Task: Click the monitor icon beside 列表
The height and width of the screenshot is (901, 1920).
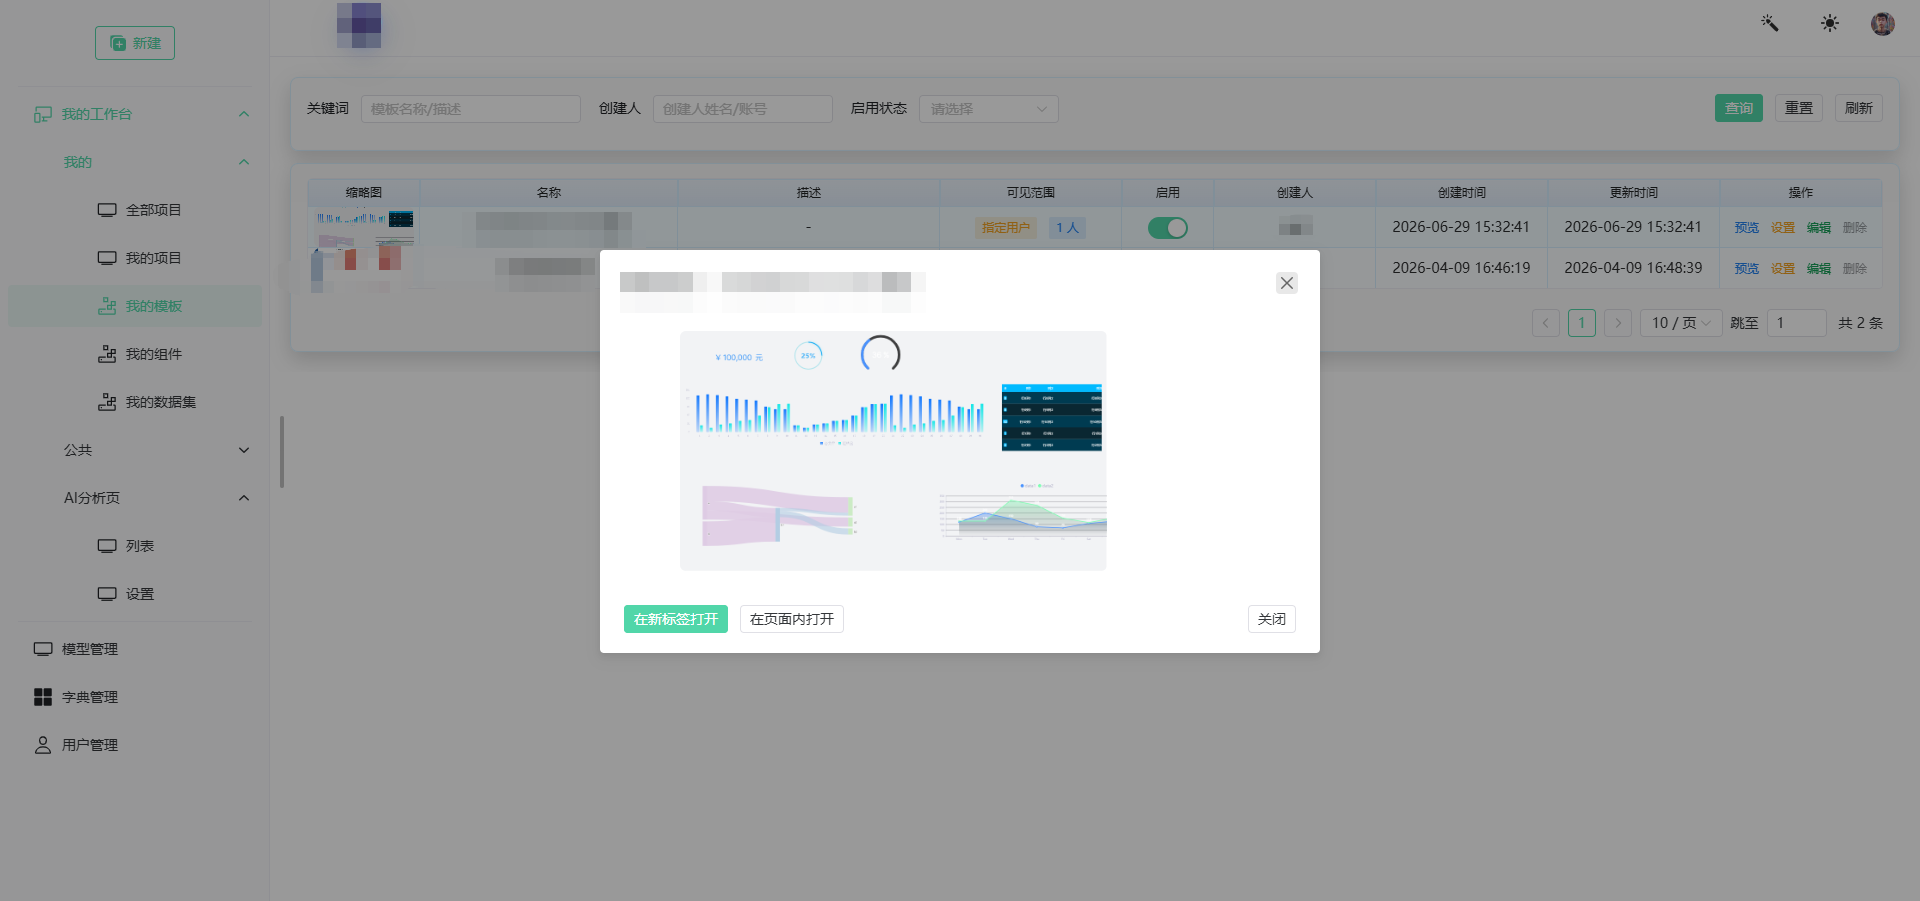Action: 107,546
